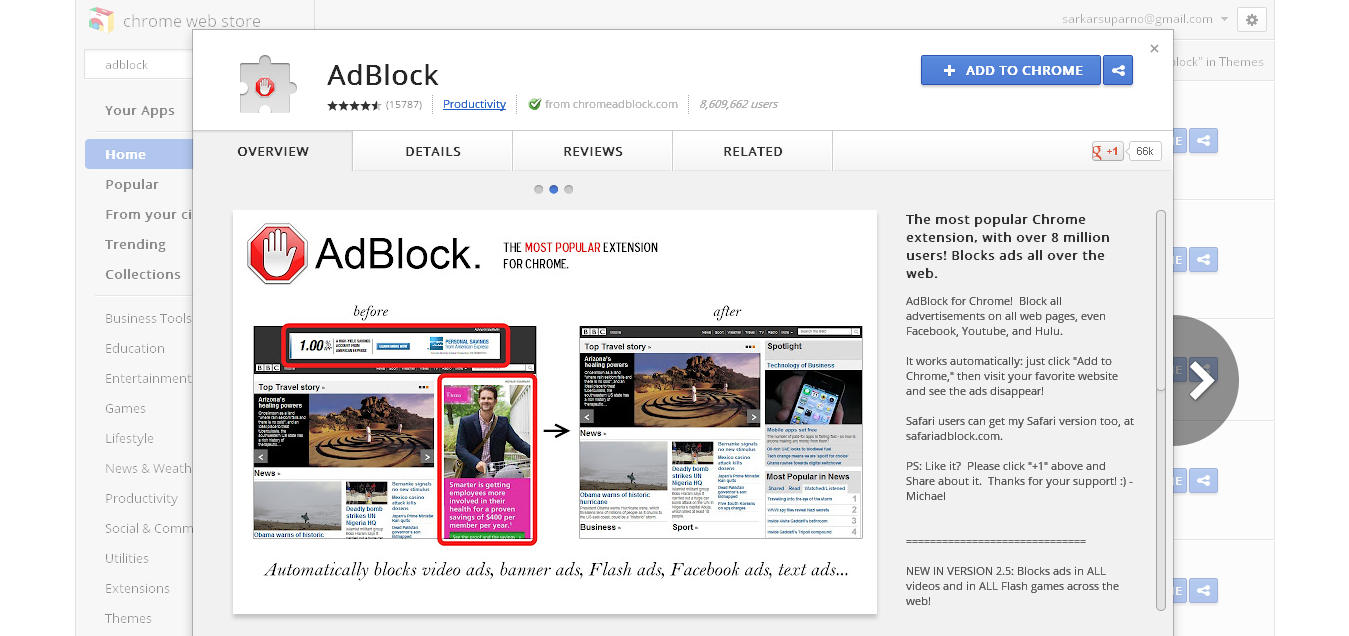Click the 15787 ratings count

point(404,104)
